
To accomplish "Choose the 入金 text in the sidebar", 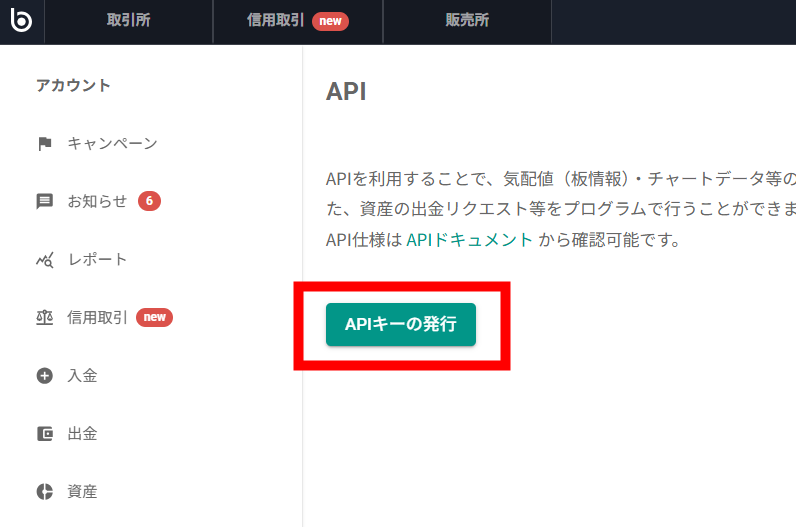I will pos(82,376).
